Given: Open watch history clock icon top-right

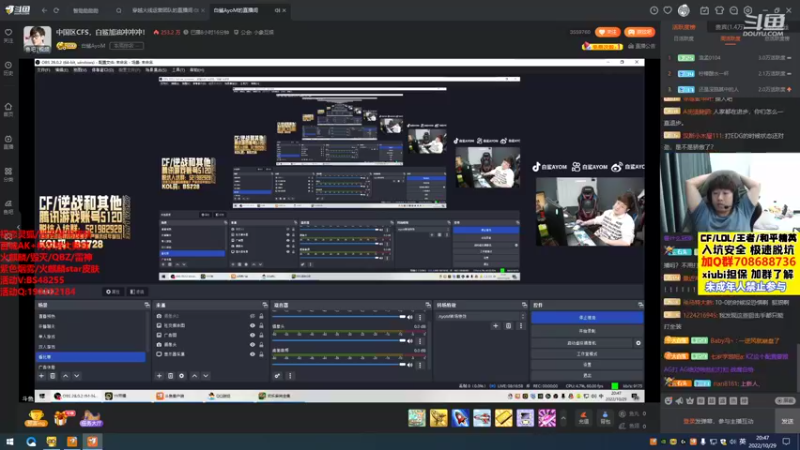Looking at the screenshot, I should (x=654, y=10).
